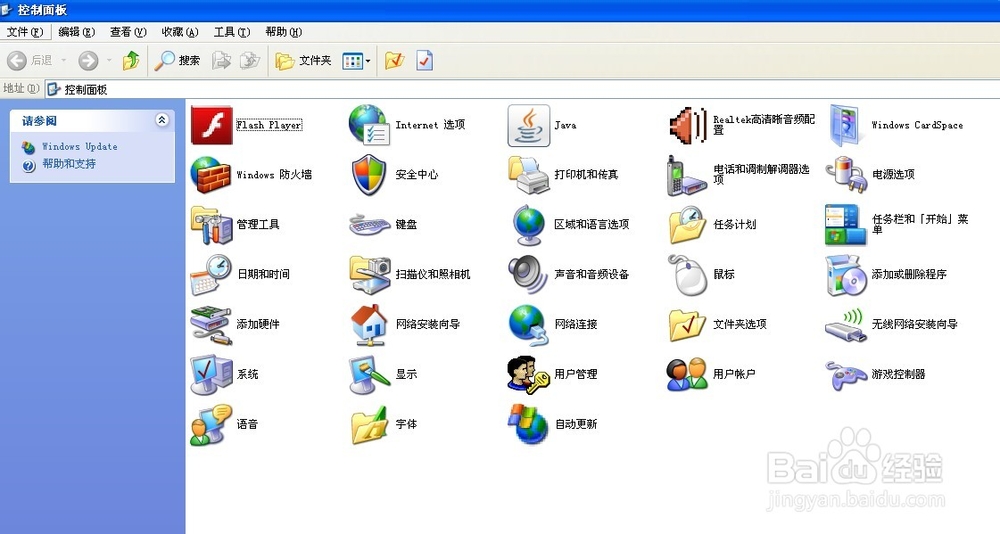Open Internet 选项 globe icon
This screenshot has height=534, width=1000.
click(x=369, y=125)
